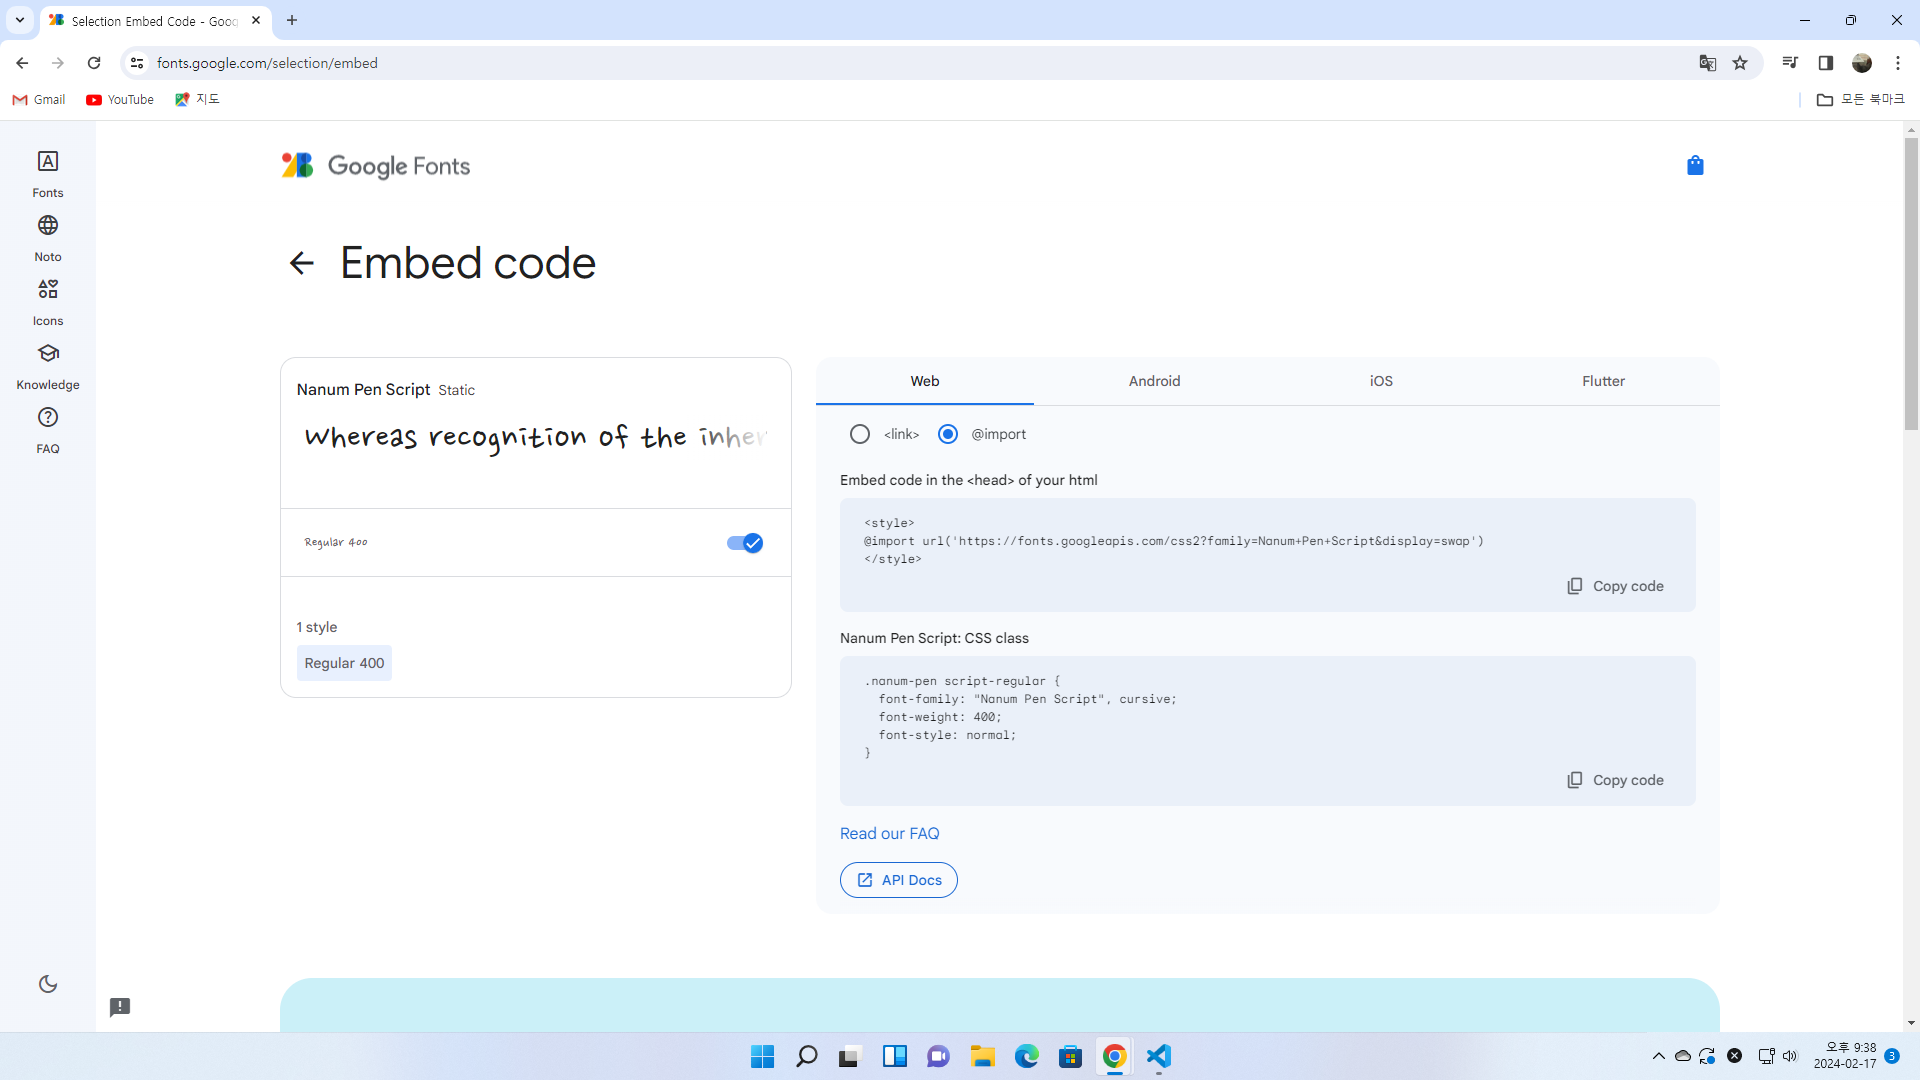Open the volume control in system tray
Screen dimensions: 1920x1080
(x=1789, y=1056)
